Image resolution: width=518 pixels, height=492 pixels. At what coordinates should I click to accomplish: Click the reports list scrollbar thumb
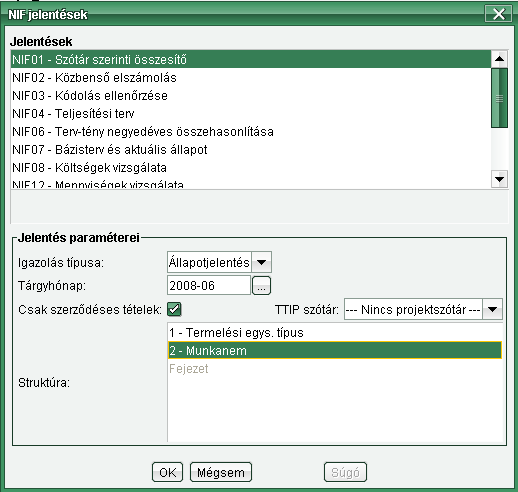[499, 98]
